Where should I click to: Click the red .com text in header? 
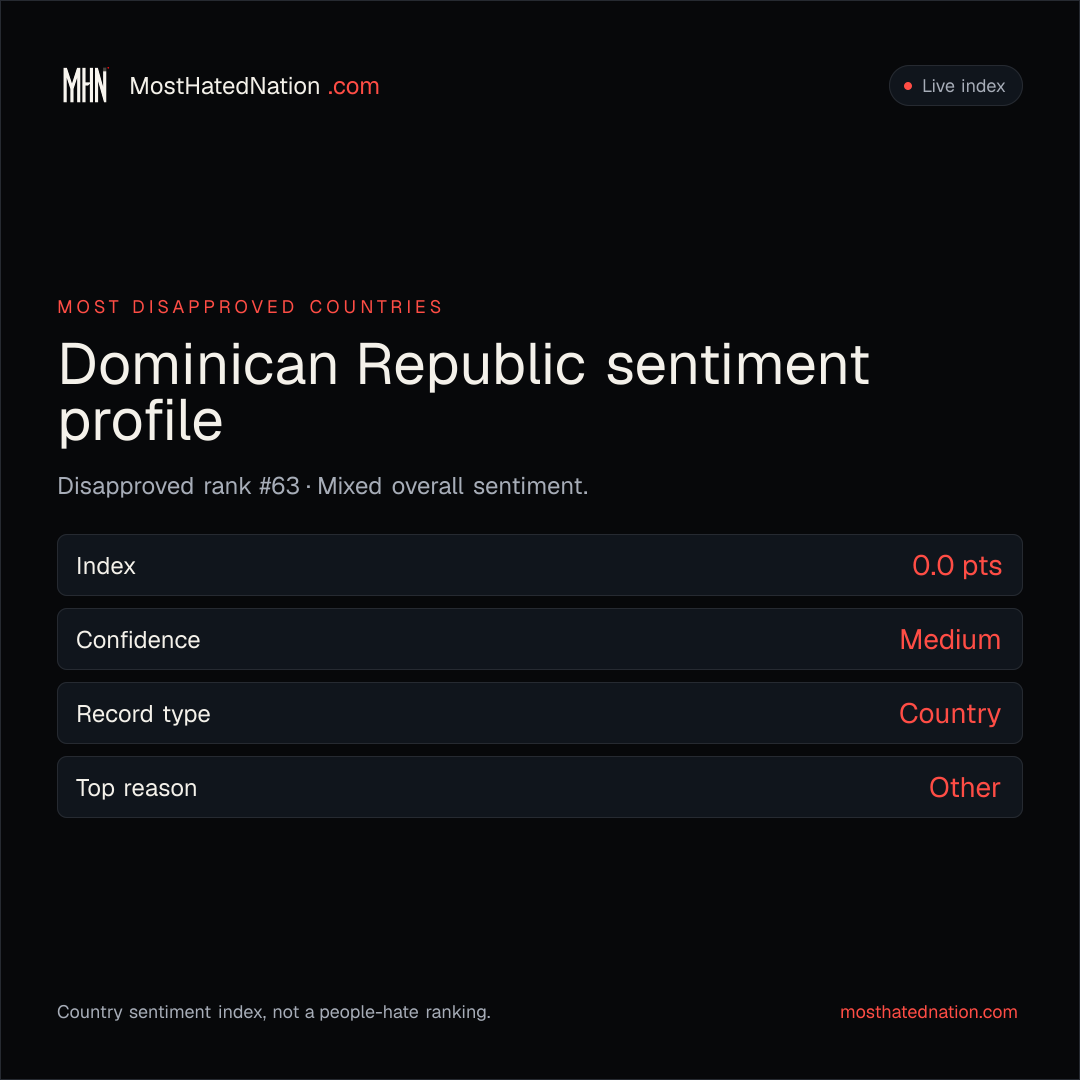(353, 86)
